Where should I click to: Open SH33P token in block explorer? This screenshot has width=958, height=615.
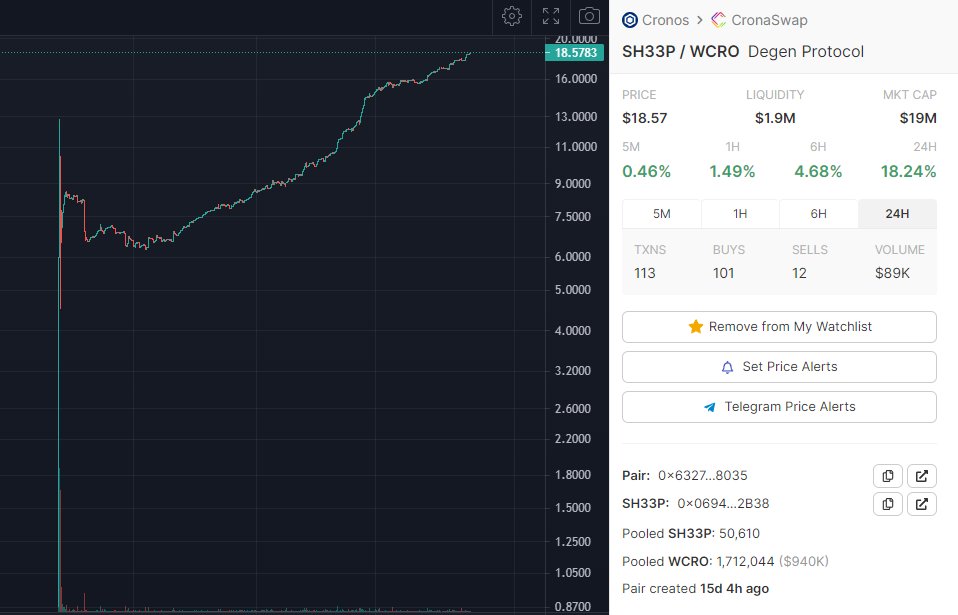[x=921, y=504]
